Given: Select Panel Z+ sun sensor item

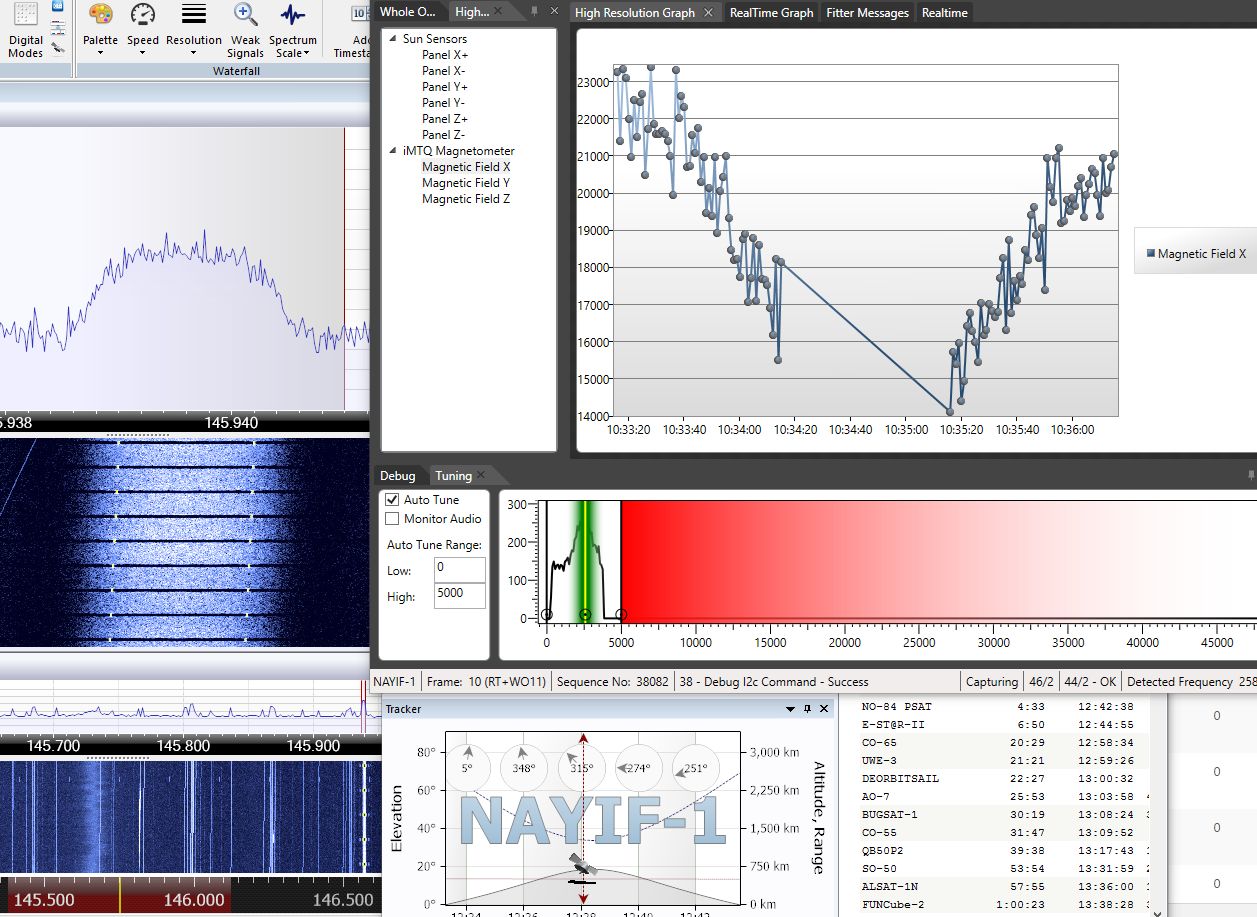Looking at the screenshot, I should [x=445, y=119].
